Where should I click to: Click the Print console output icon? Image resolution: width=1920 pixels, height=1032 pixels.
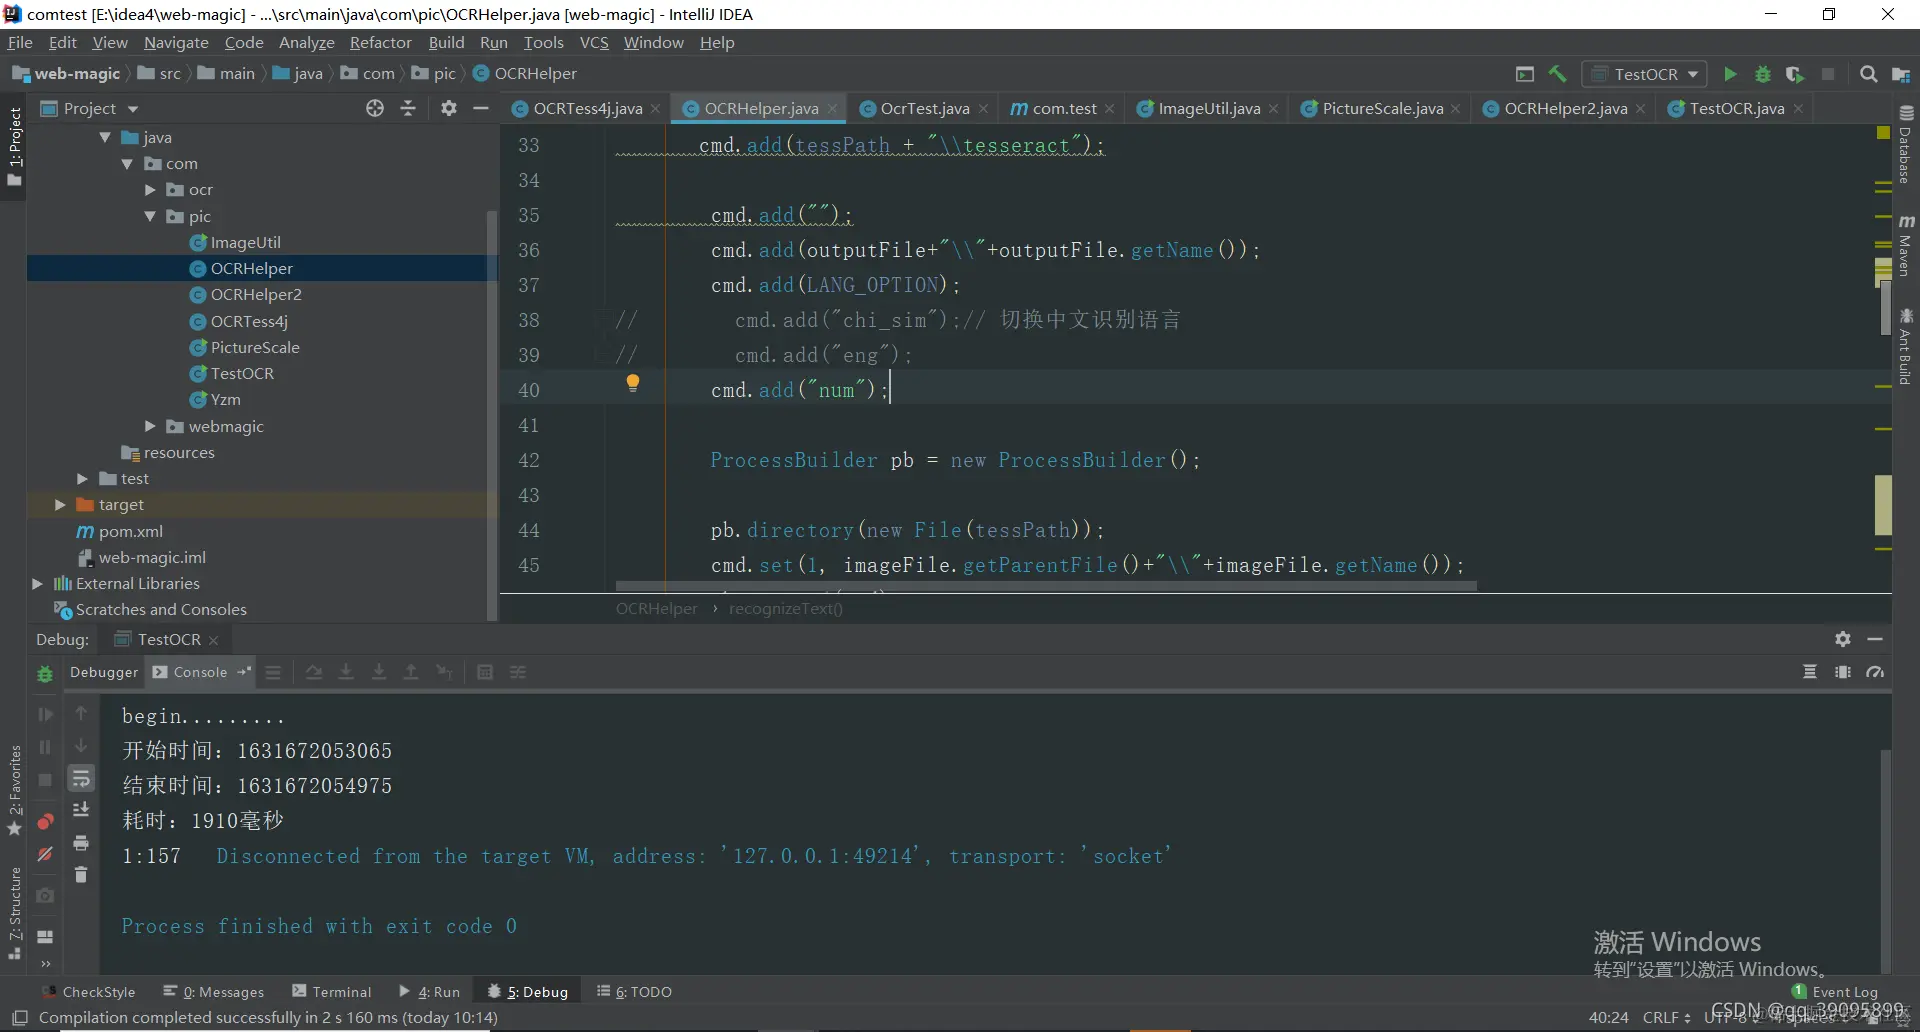click(x=81, y=843)
